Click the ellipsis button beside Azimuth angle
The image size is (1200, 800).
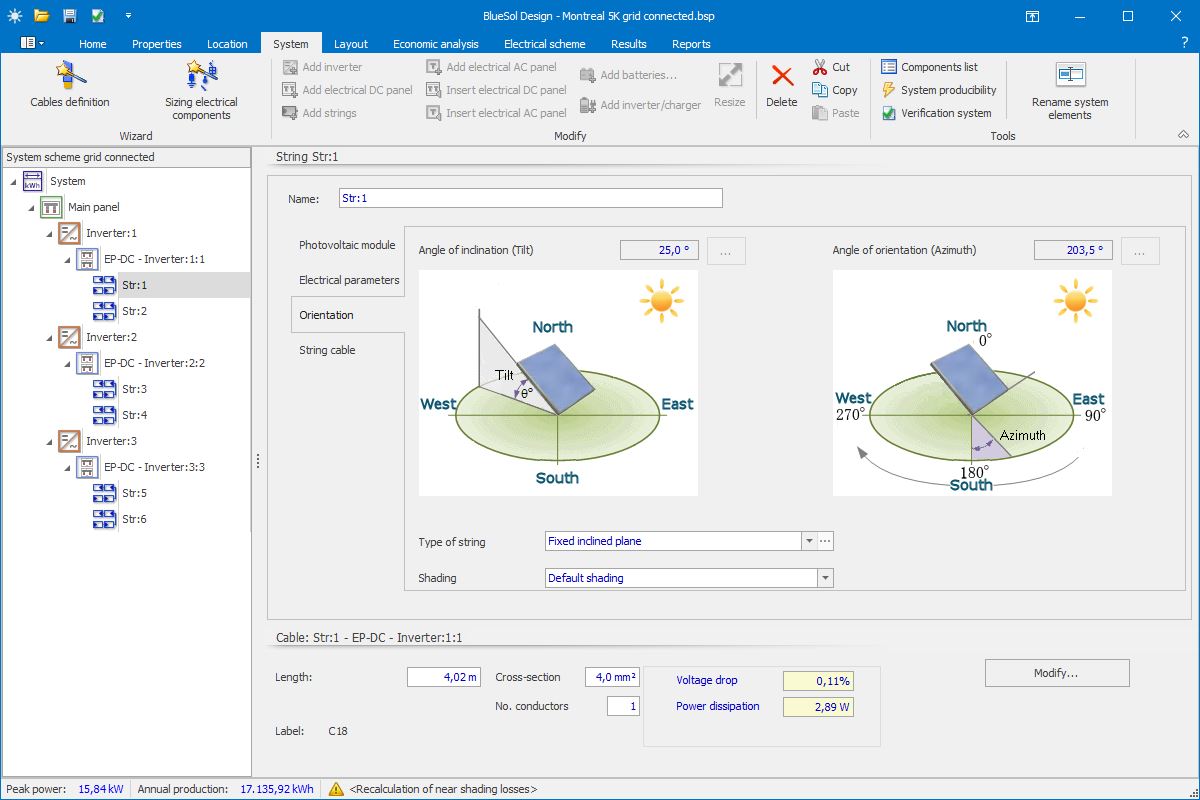click(1140, 250)
